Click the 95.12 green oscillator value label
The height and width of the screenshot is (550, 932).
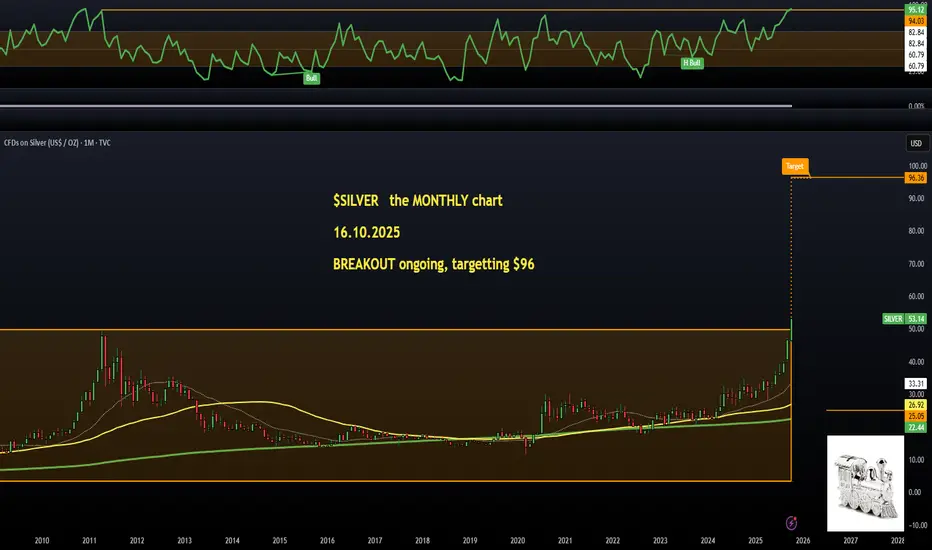click(x=915, y=10)
